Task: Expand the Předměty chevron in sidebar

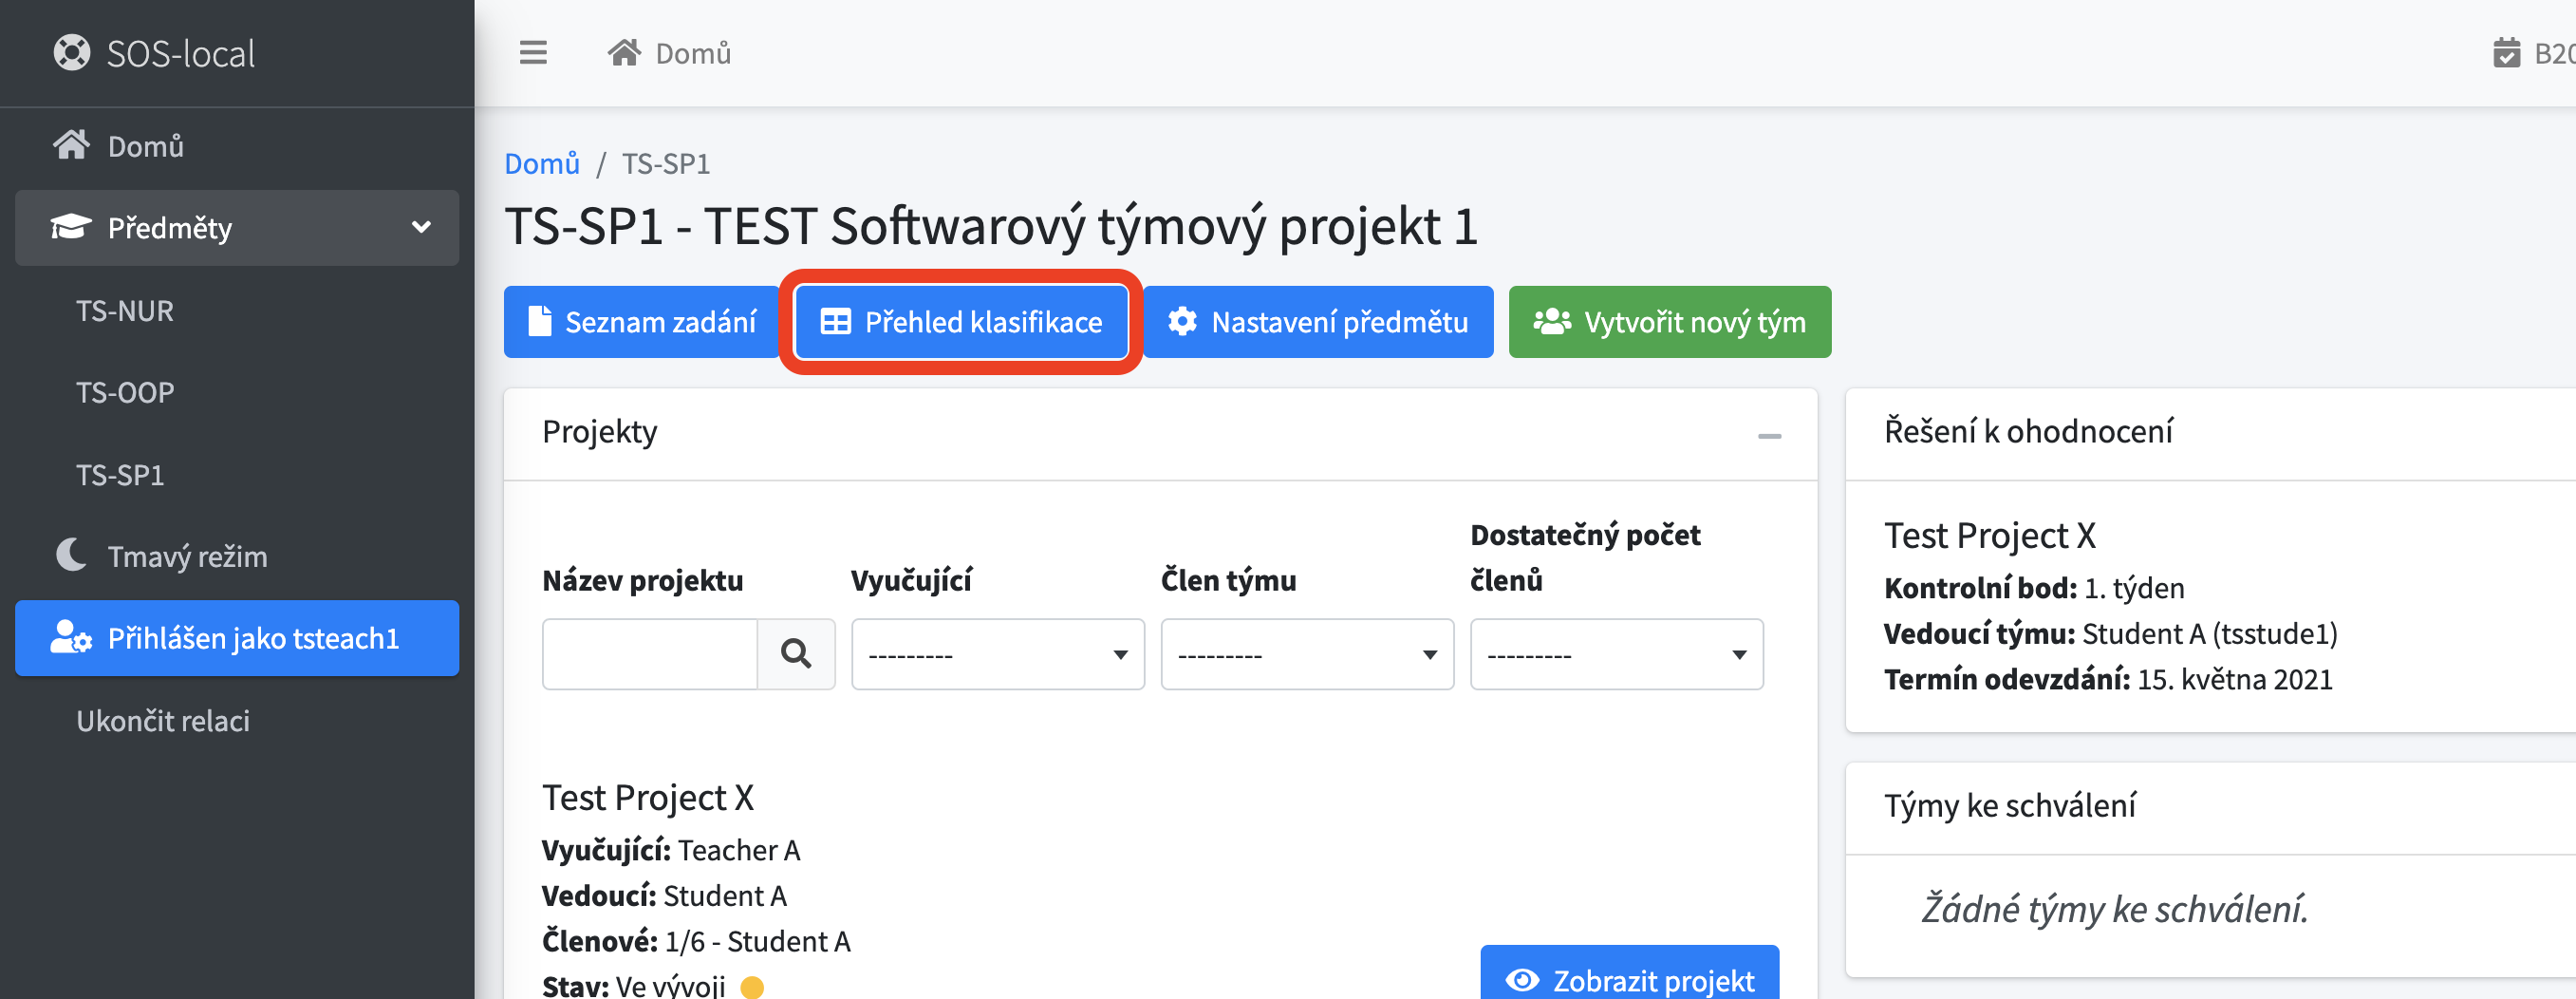Action: 422,228
